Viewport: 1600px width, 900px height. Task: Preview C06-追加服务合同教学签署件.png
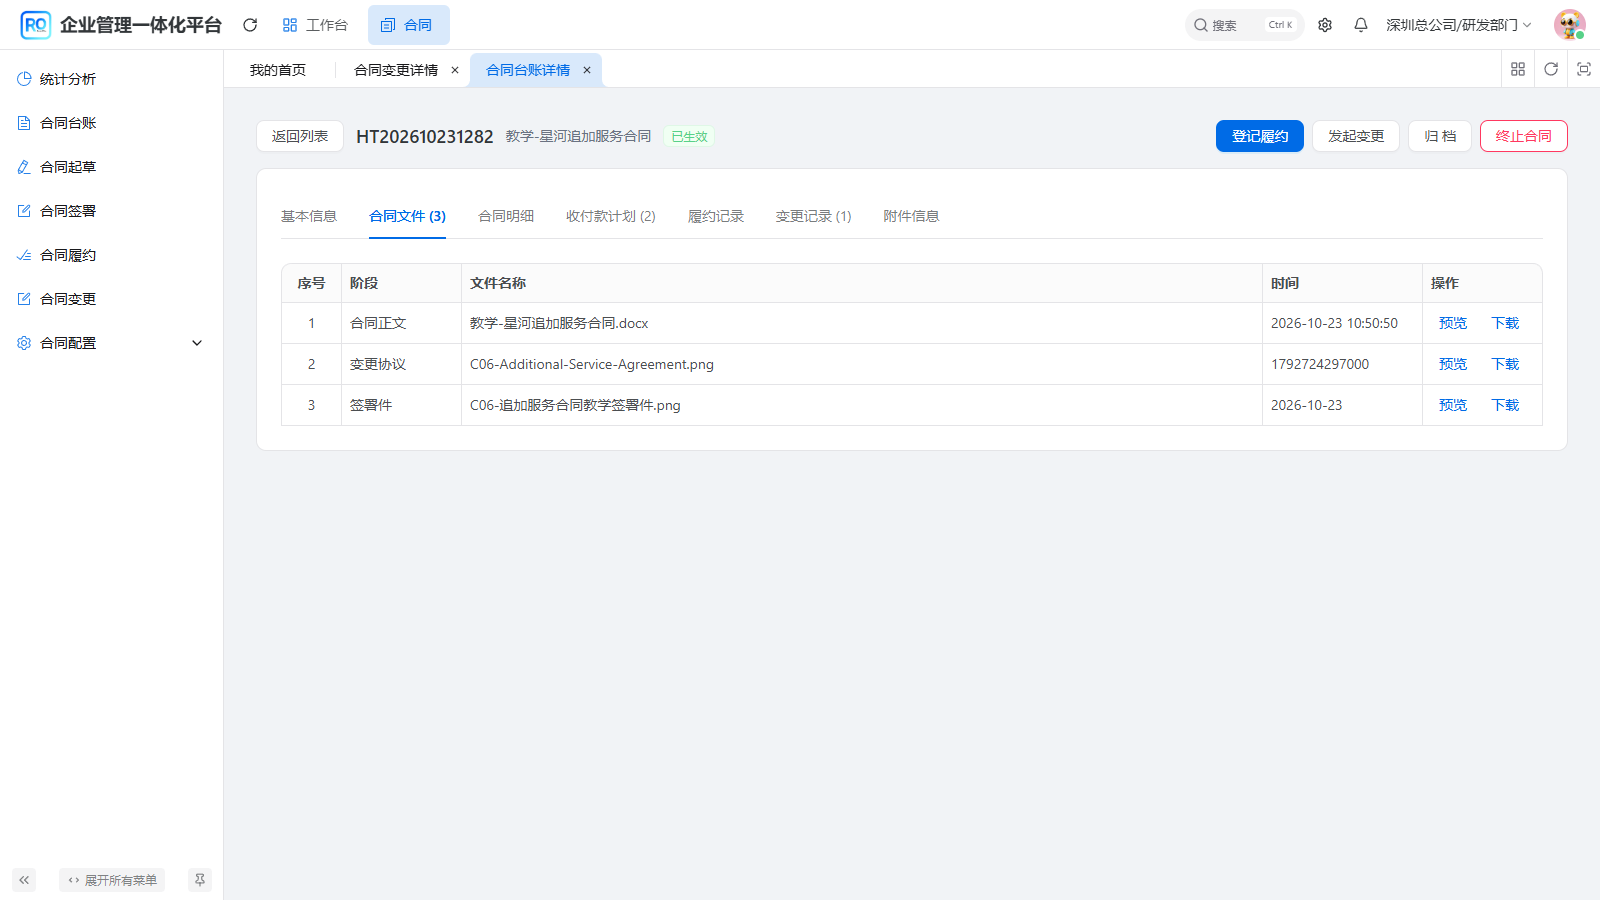click(1453, 405)
